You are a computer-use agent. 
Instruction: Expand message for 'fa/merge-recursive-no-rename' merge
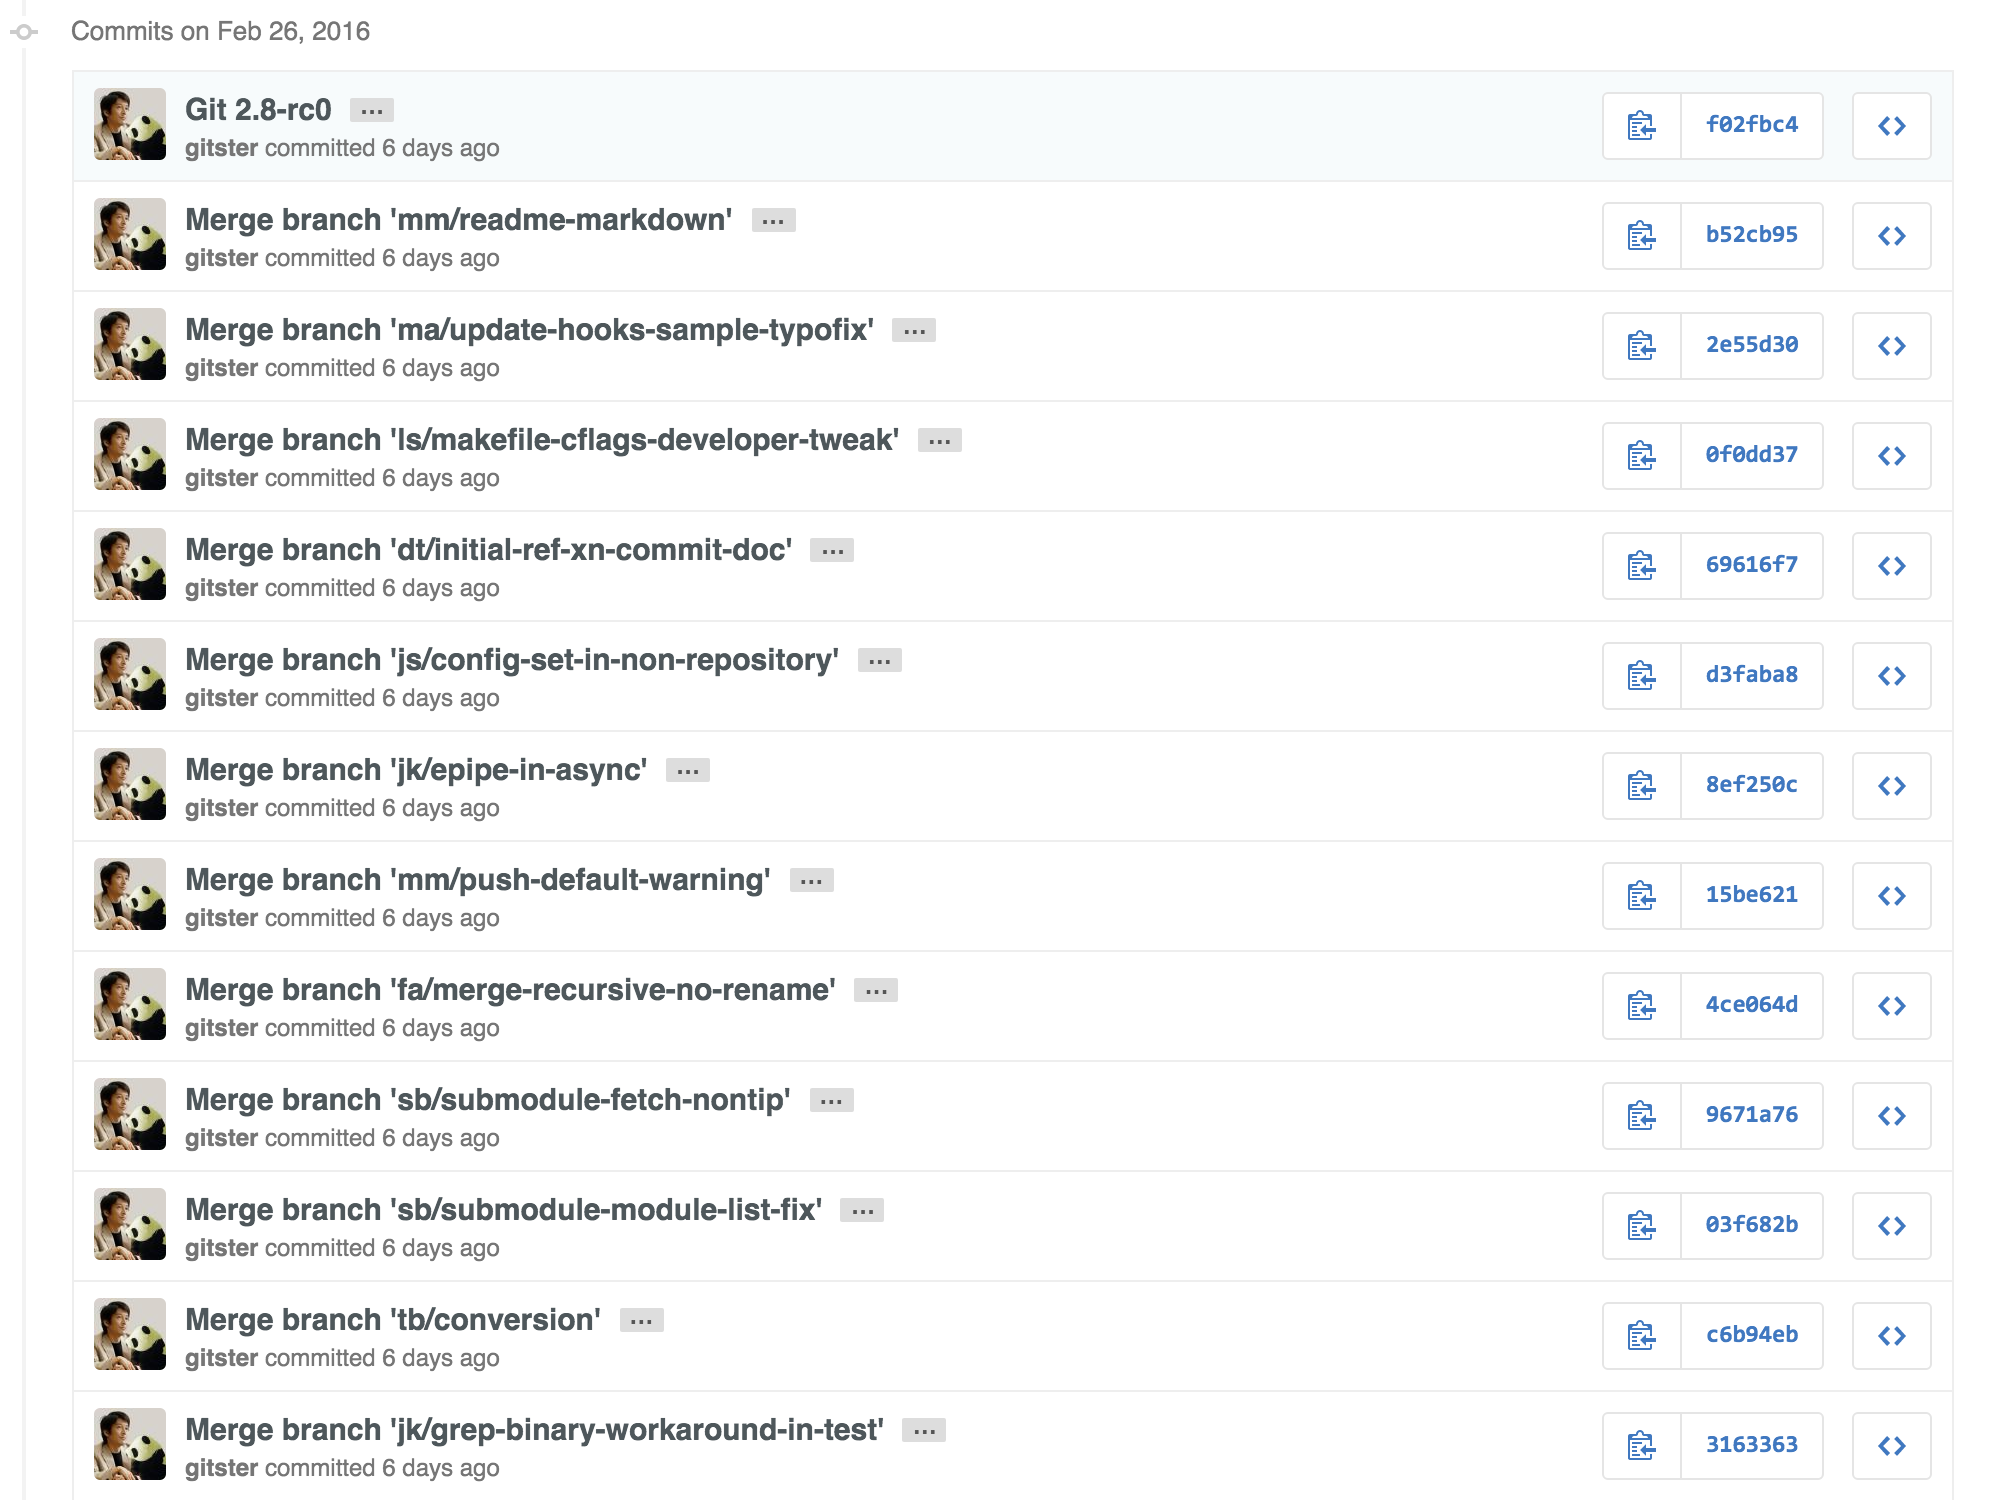(876, 990)
